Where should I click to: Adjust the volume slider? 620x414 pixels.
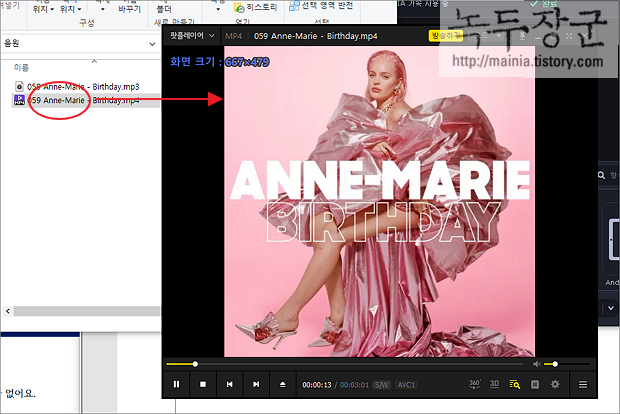coord(567,364)
